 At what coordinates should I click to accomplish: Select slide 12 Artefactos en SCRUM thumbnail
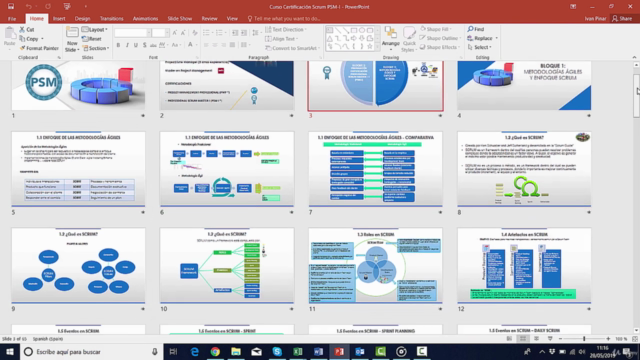524,265
